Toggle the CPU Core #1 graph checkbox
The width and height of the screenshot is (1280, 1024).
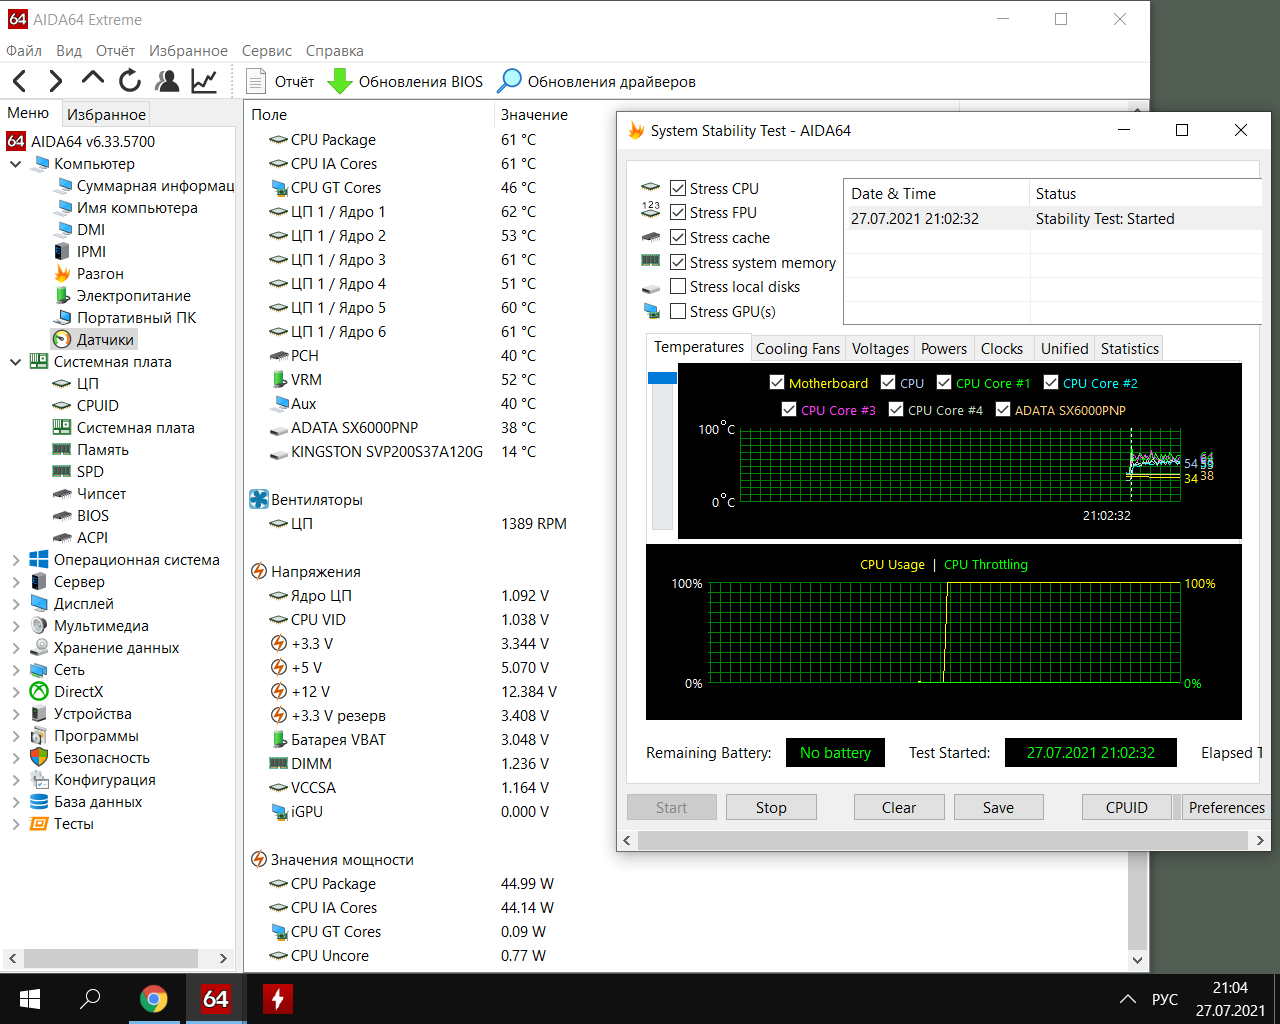click(x=944, y=383)
